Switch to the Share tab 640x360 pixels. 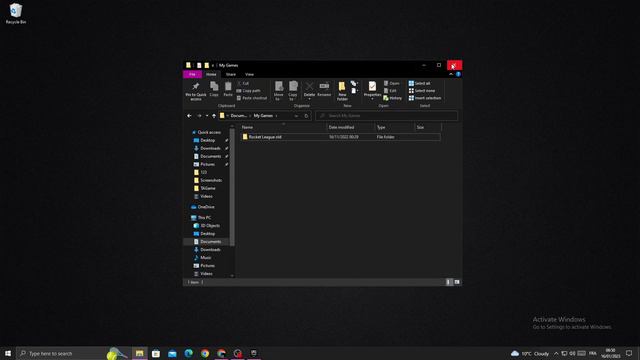231,74
